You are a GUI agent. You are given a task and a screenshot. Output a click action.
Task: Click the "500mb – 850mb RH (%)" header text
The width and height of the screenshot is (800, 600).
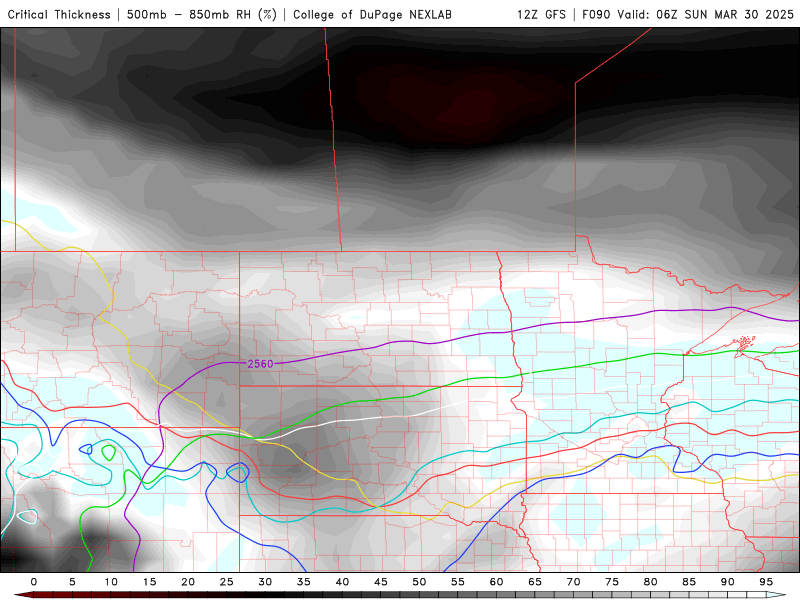pos(202,14)
